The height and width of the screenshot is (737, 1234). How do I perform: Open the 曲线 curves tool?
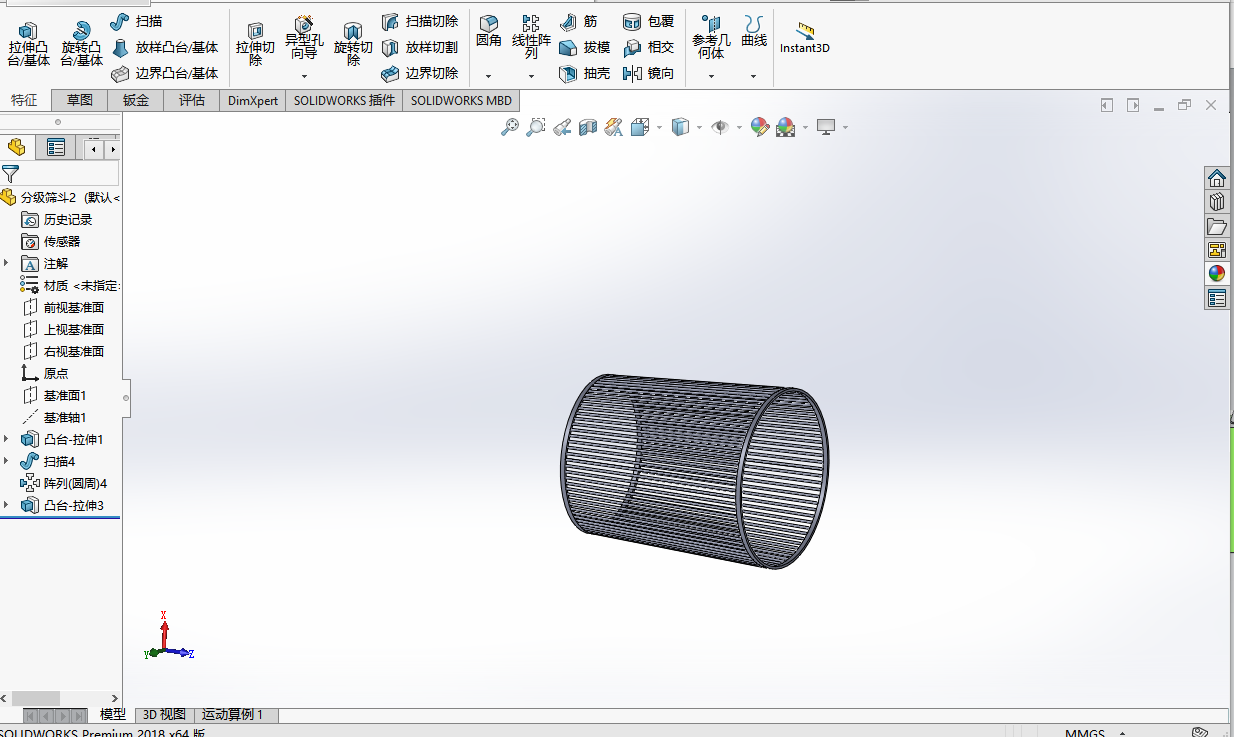coord(754,32)
